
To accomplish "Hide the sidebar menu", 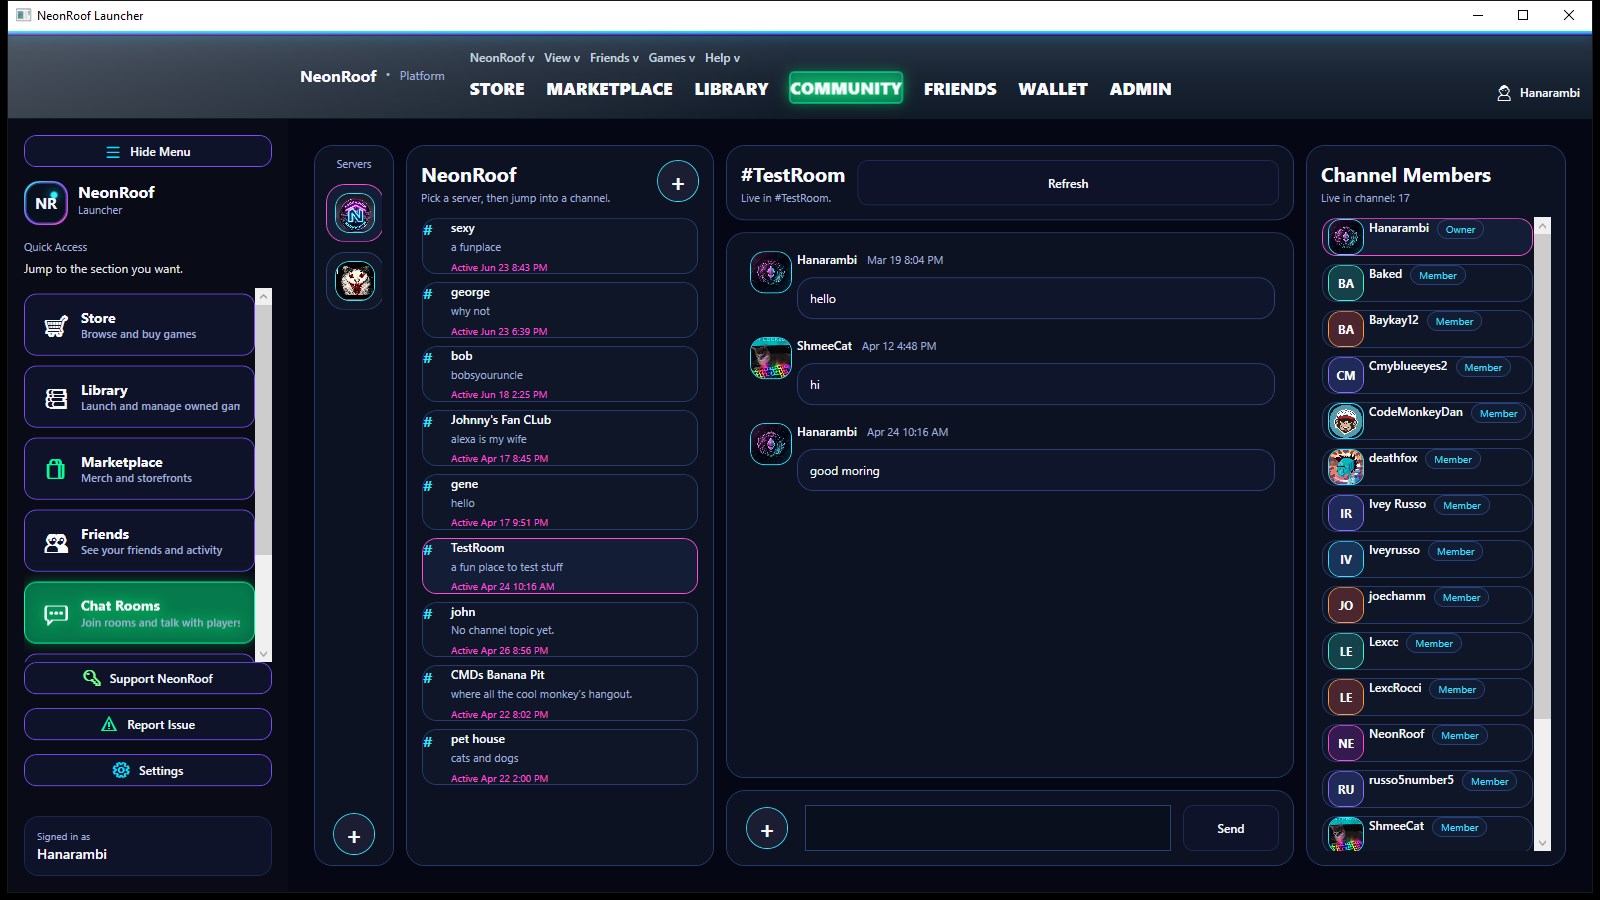I will click(x=148, y=151).
